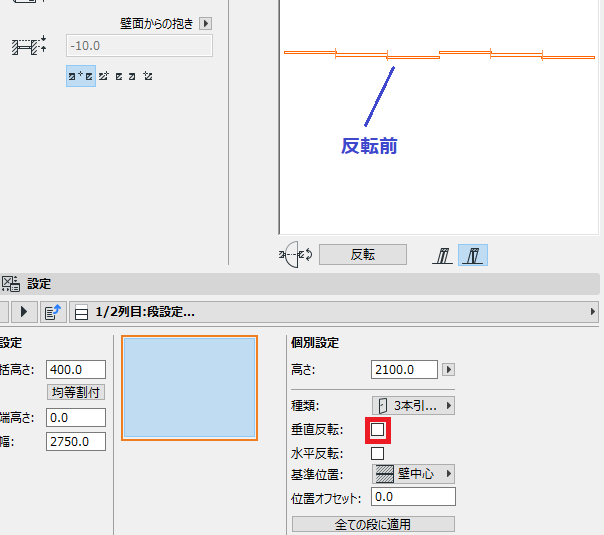Select the blue panel preview thumbnail
This screenshot has width=604, height=535.
(x=190, y=388)
